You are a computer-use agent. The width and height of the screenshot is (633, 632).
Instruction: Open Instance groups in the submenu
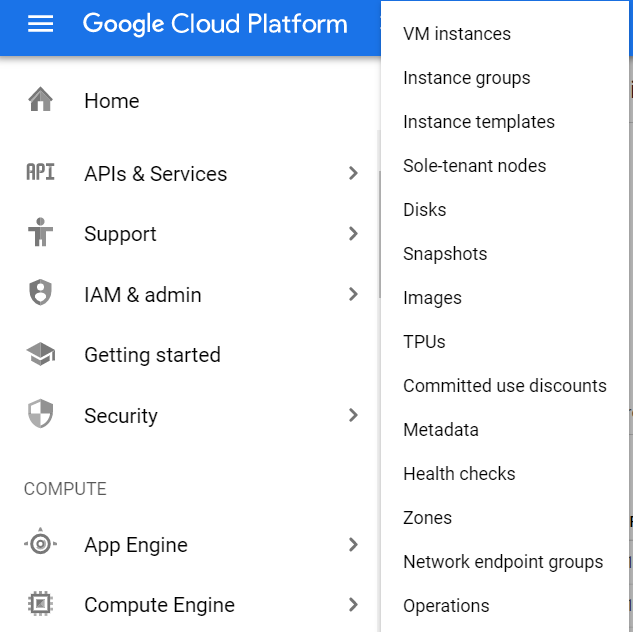466,78
